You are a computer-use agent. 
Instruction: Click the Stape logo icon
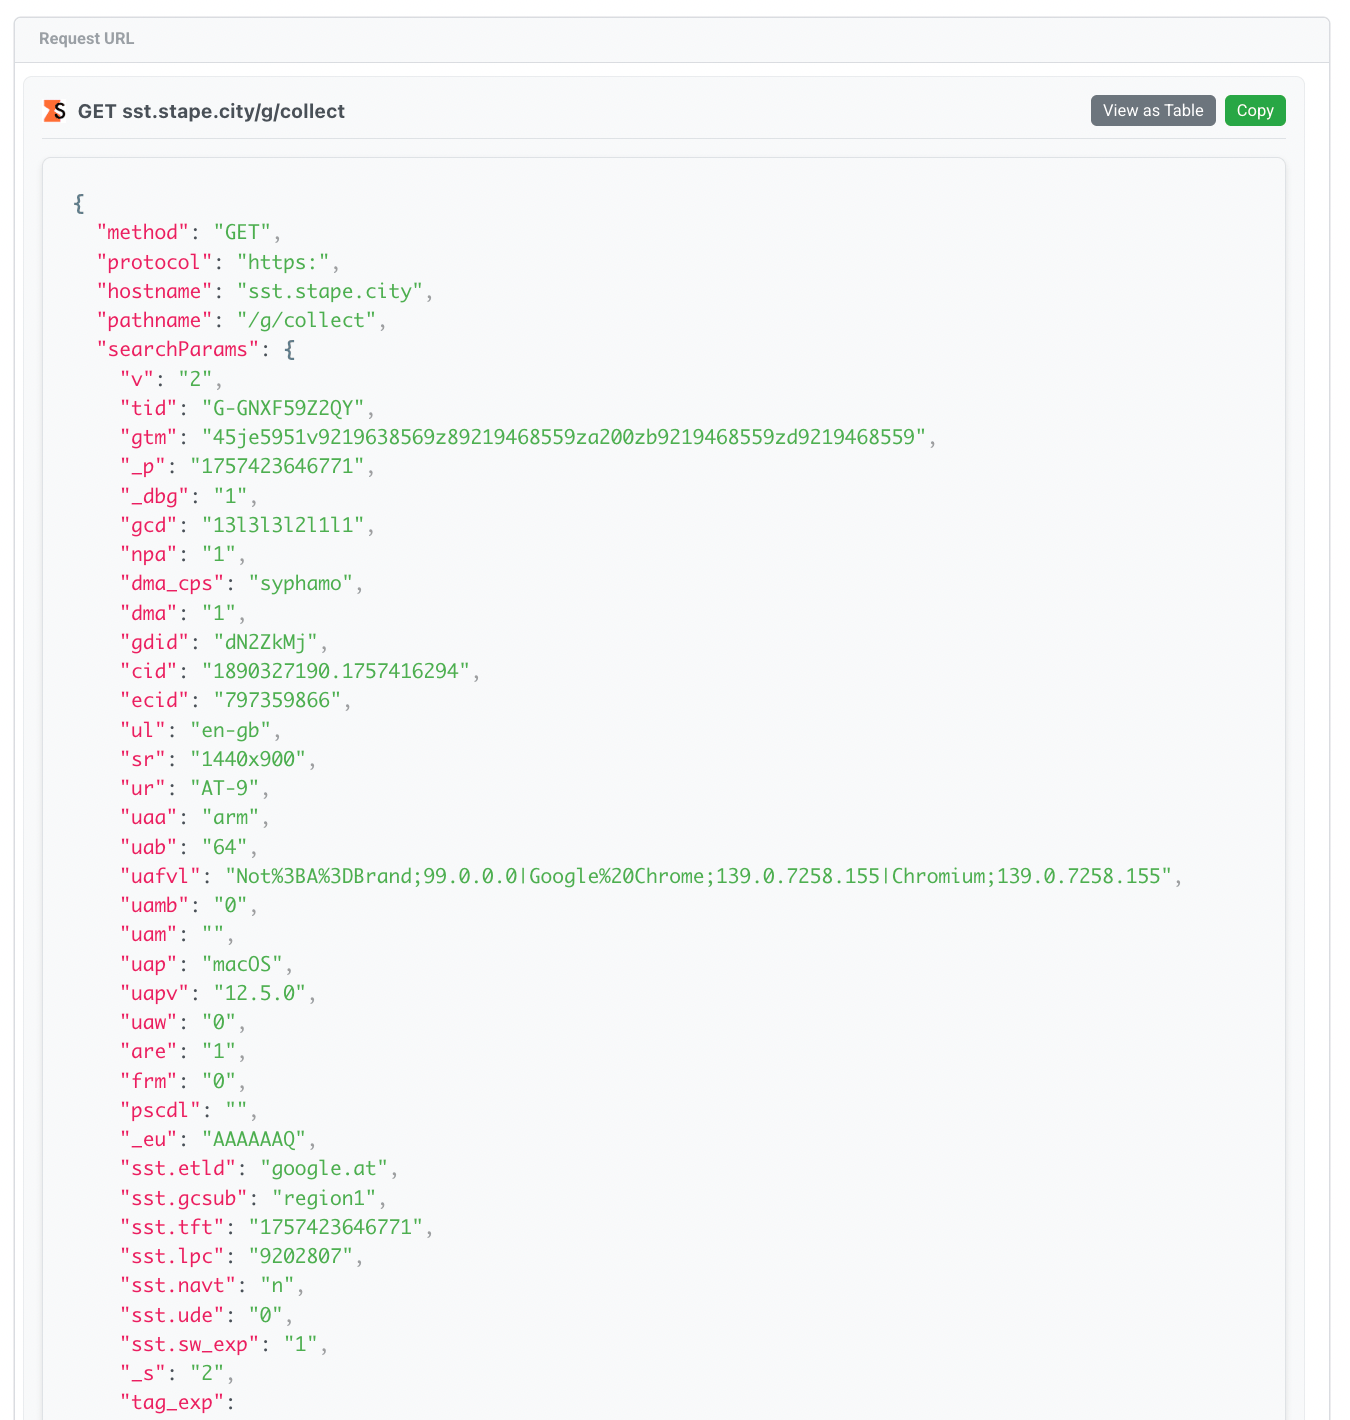coord(54,111)
